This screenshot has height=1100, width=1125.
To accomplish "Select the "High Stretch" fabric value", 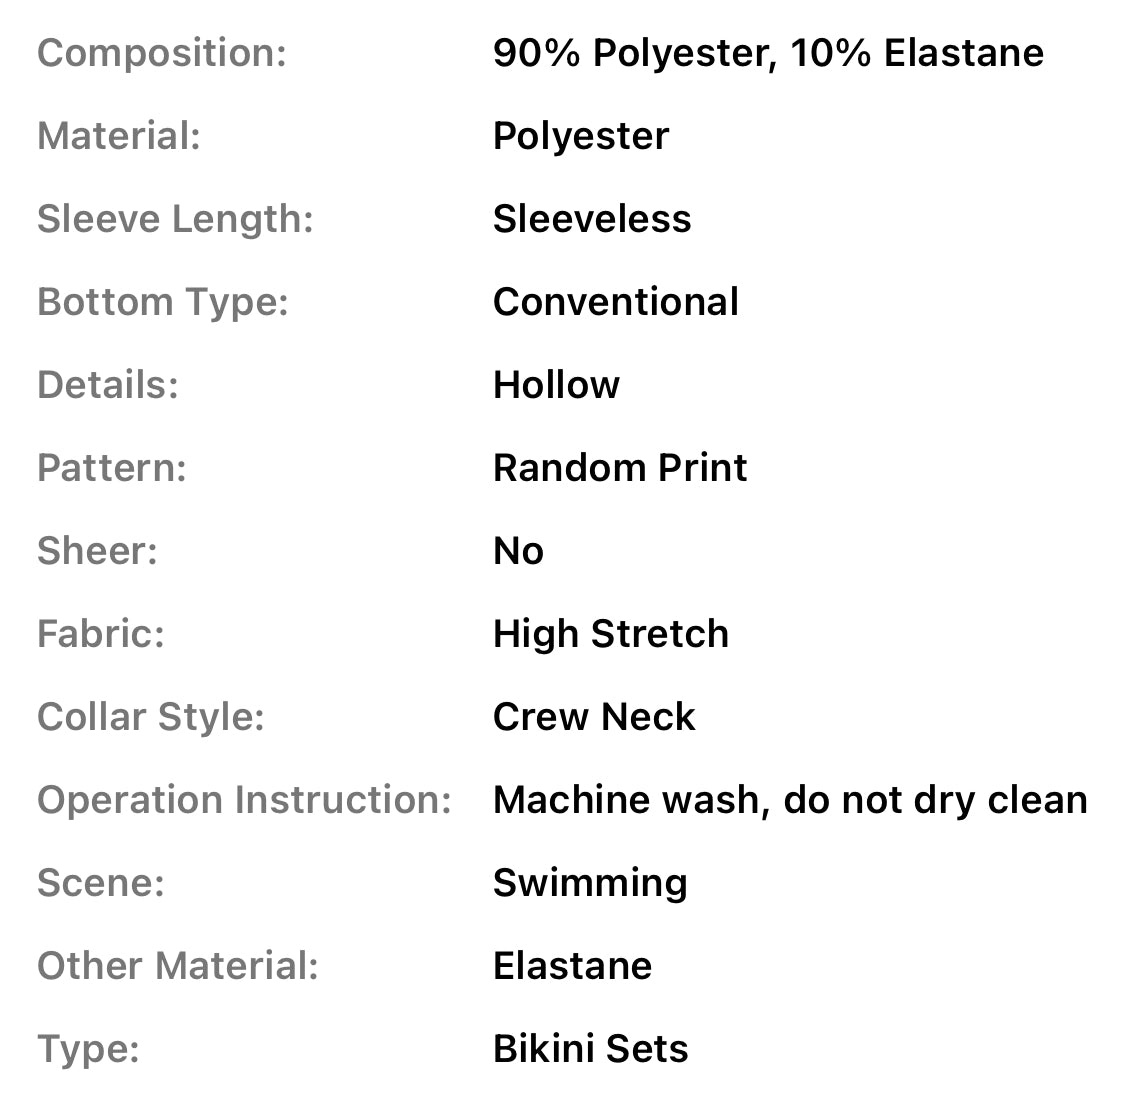I will coord(611,634).
